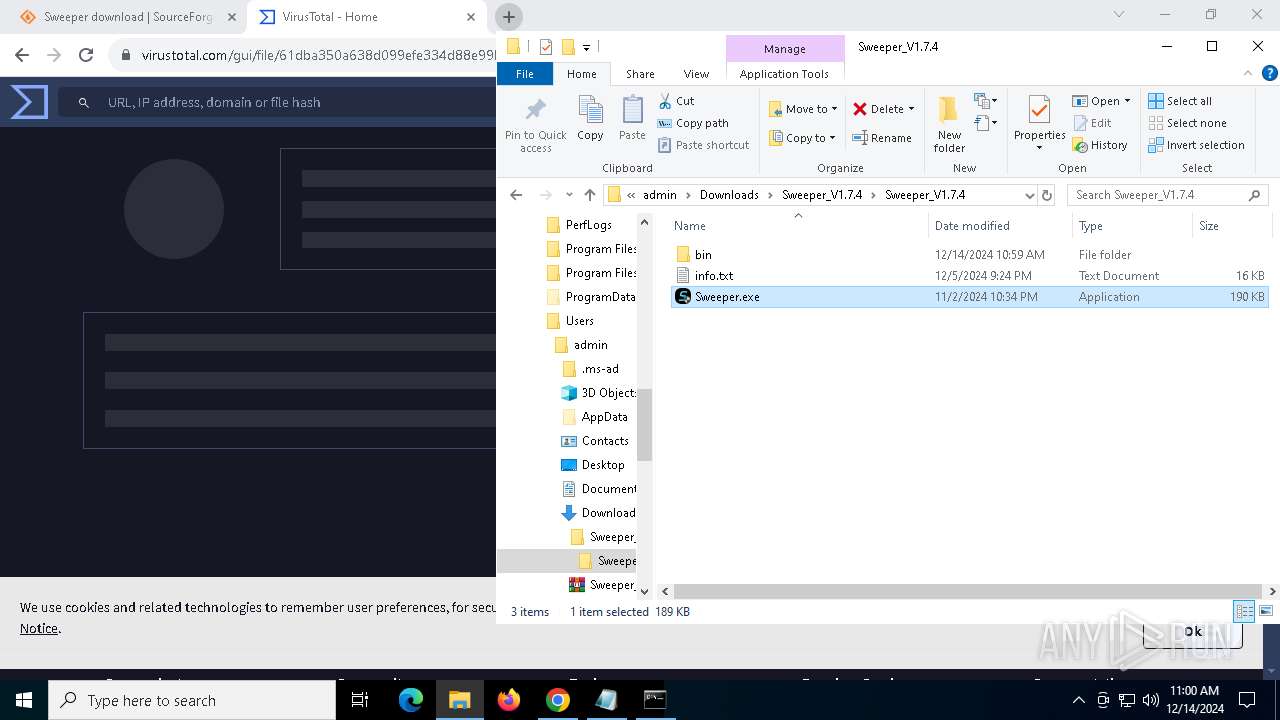The height and width of the screenshot is (720, 1280).
Task: Reload the VirusTotal page in Chrome
Action: pos(86,55)
